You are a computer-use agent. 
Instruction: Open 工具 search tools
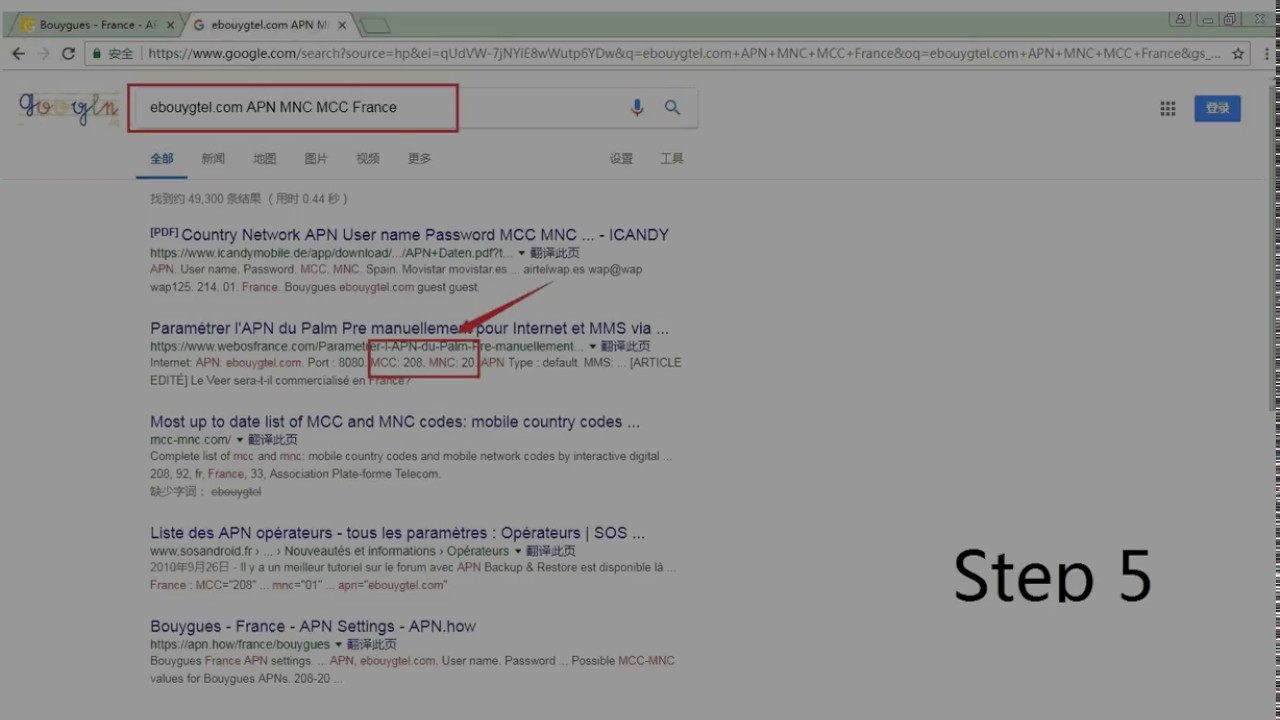click(672, 158)
